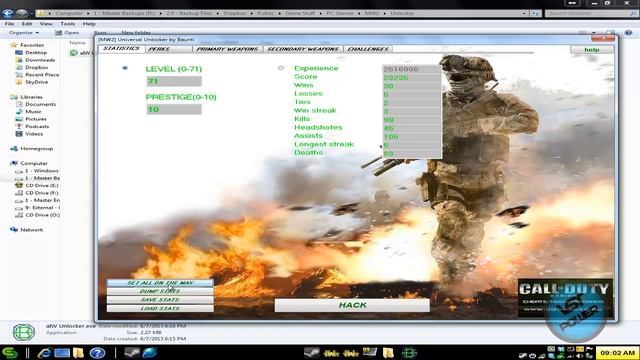
Task: Click the Win streak value field
Action: click(411, 111)
